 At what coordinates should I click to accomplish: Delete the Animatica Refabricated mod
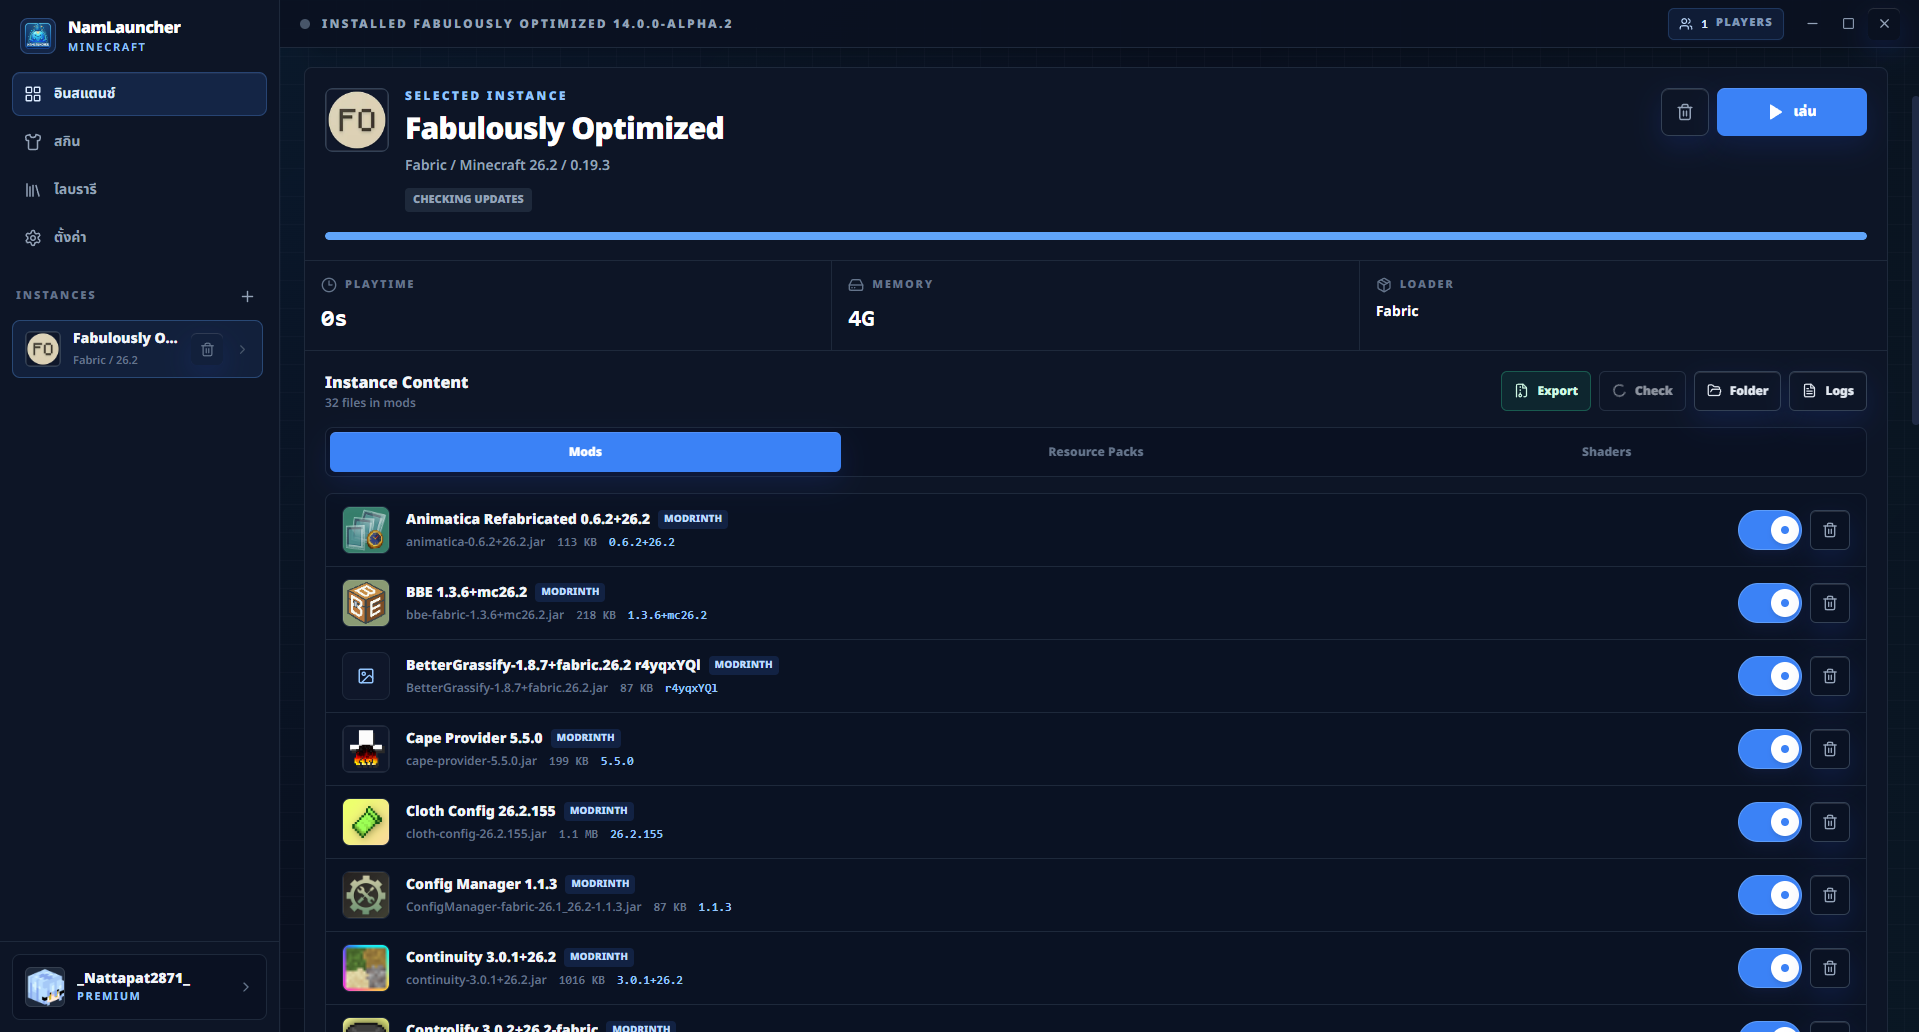(x=1829, y=530)
